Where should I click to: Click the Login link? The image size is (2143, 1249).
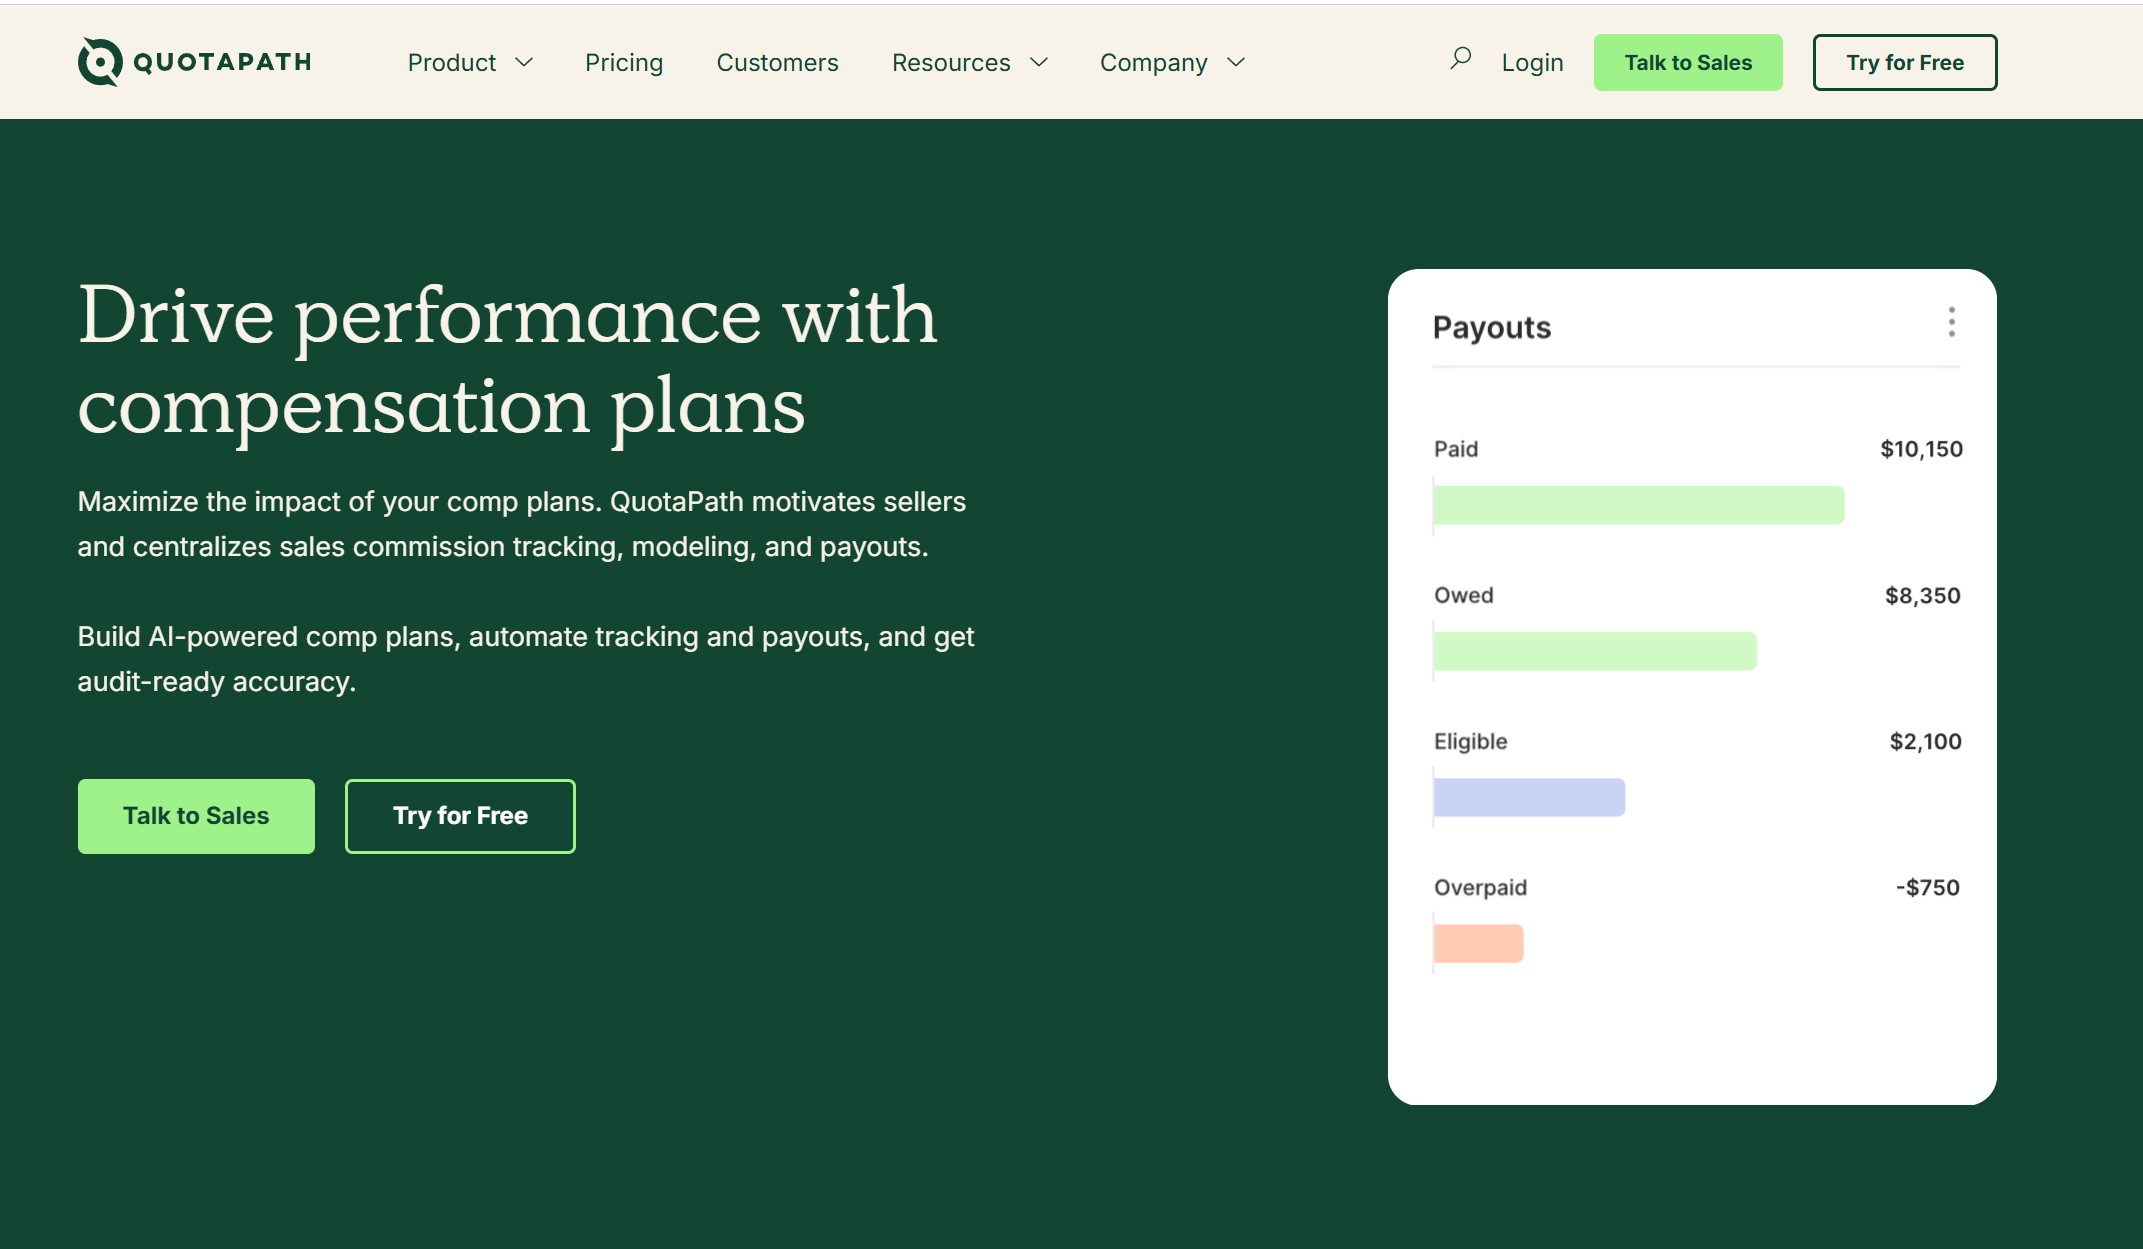1532,62
